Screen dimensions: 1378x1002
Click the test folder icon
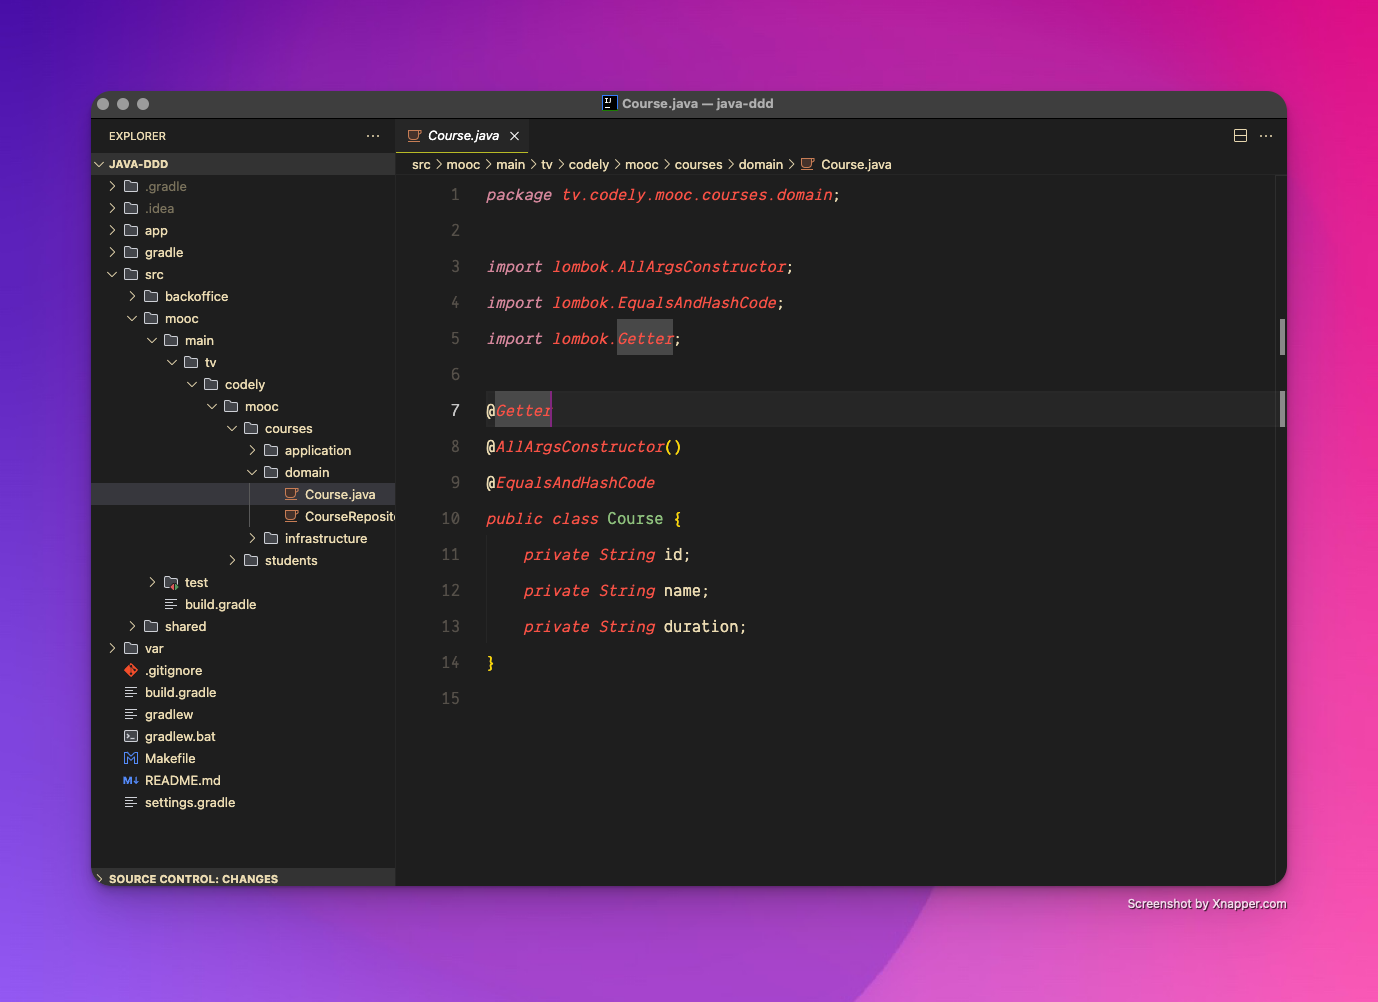coord(171,582)
